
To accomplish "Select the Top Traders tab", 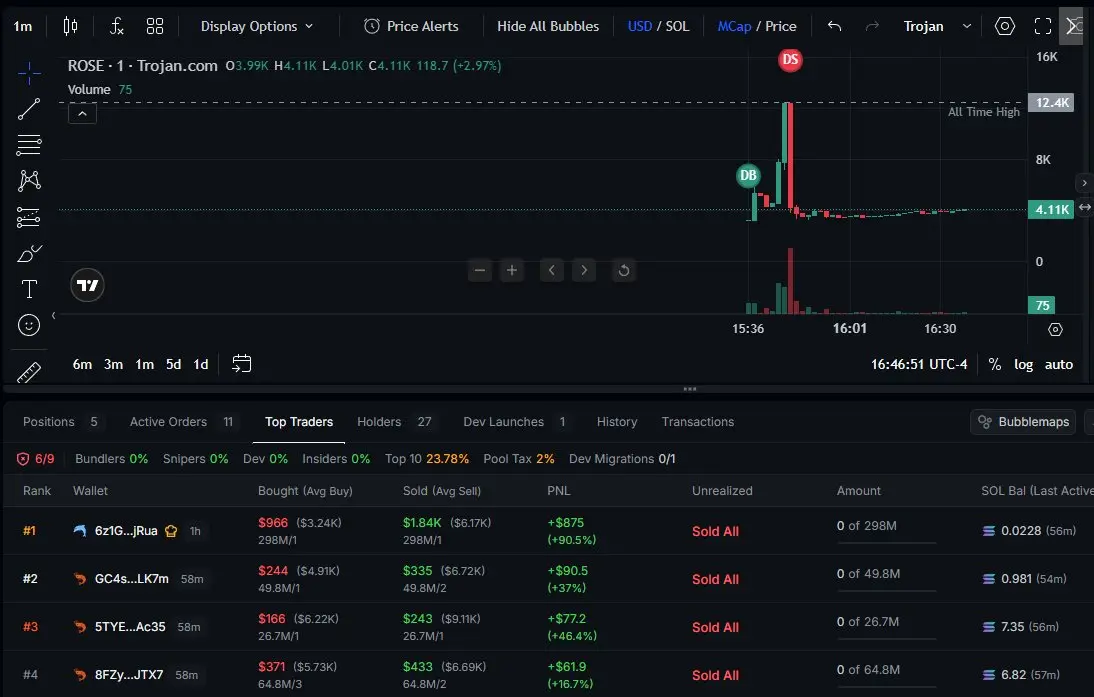I will 299,421.
